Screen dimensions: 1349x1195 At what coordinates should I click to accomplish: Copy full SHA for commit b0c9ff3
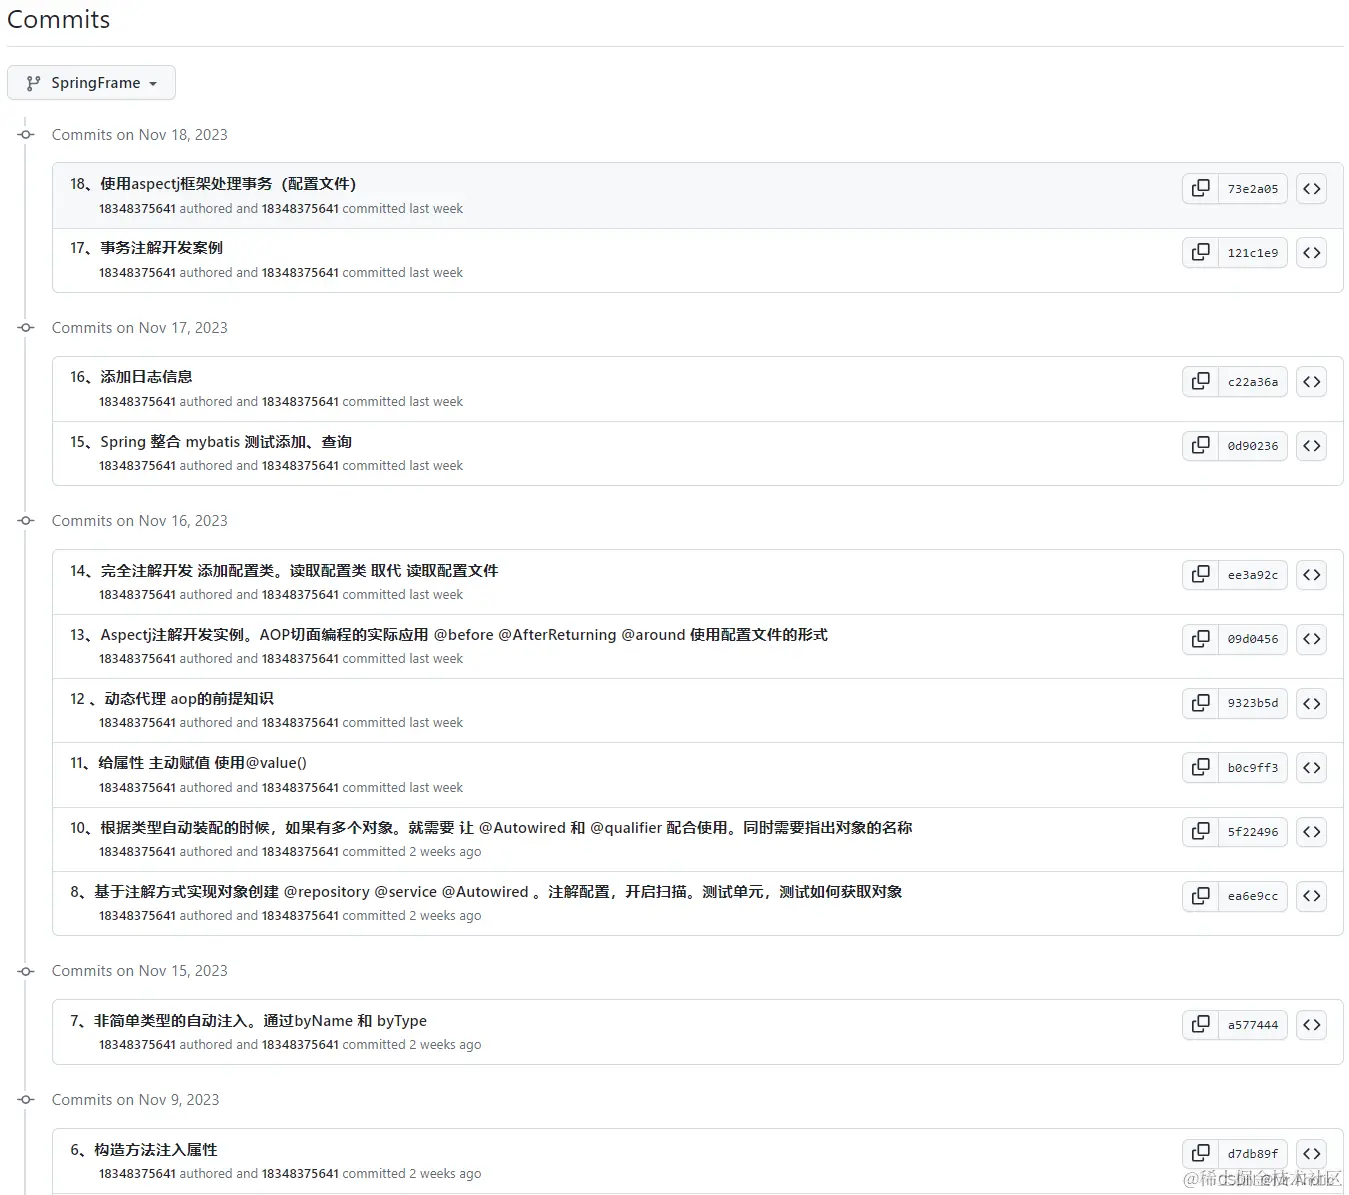(x=1200, y=767)
